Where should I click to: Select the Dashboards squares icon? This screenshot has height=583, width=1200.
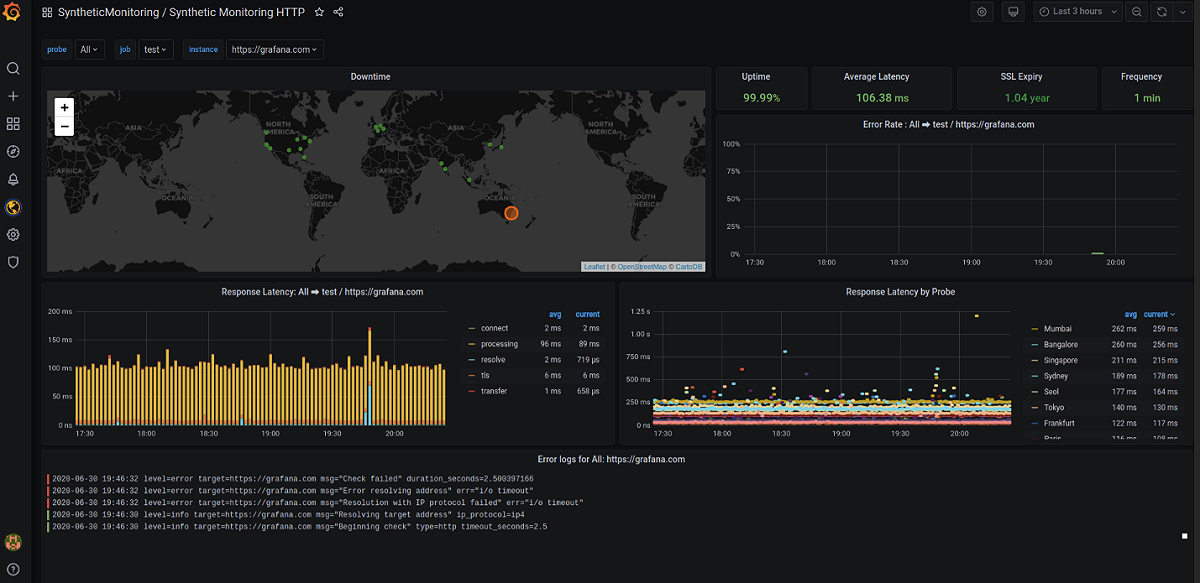[x=13, y=124]
